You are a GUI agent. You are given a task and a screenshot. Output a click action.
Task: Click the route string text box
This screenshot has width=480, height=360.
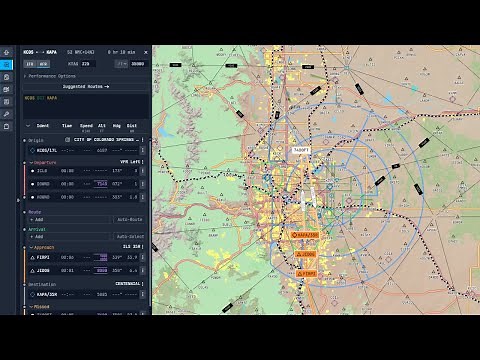pyautogui.click(x=86, y=106)
